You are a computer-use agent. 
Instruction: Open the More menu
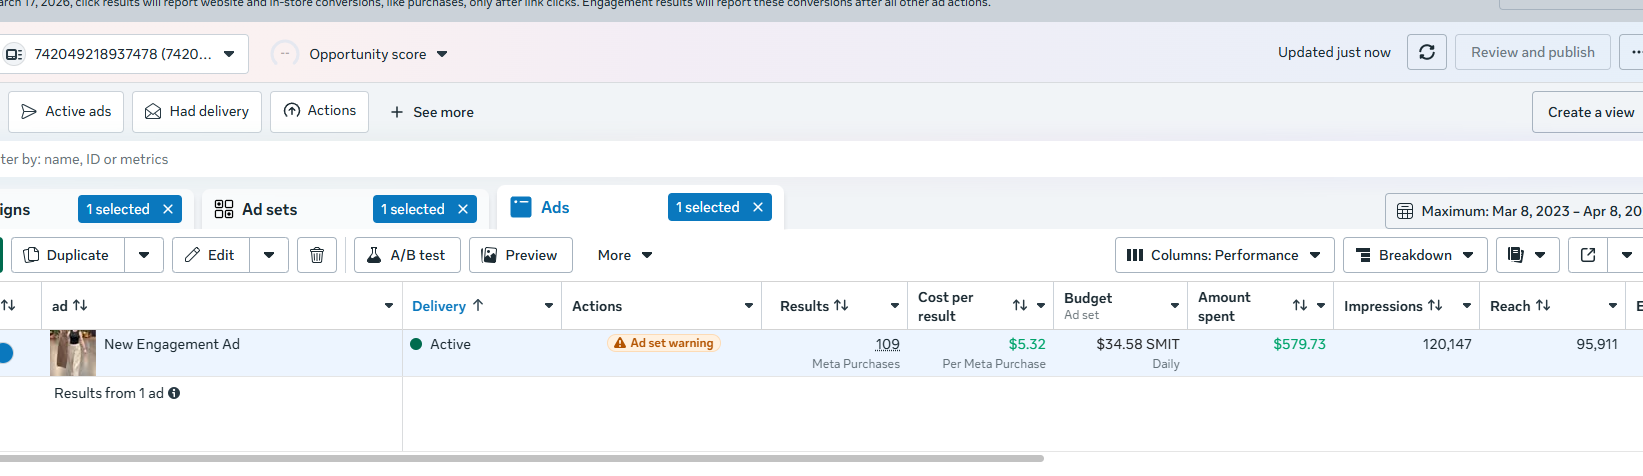click(x=624, y=255)
